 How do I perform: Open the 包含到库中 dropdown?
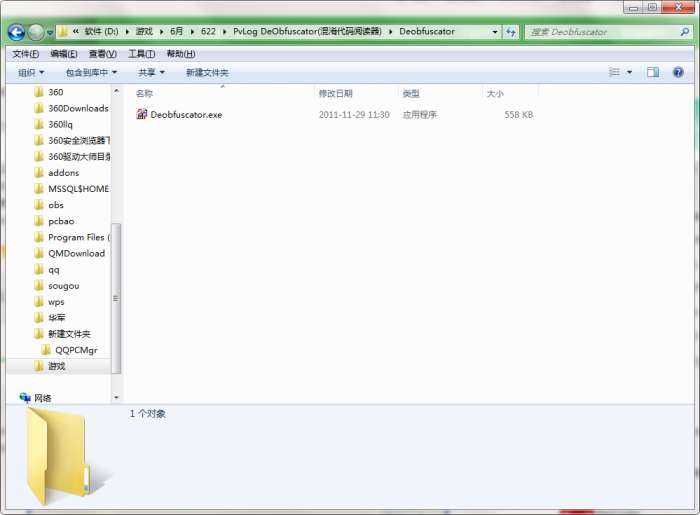pos(91,72)
